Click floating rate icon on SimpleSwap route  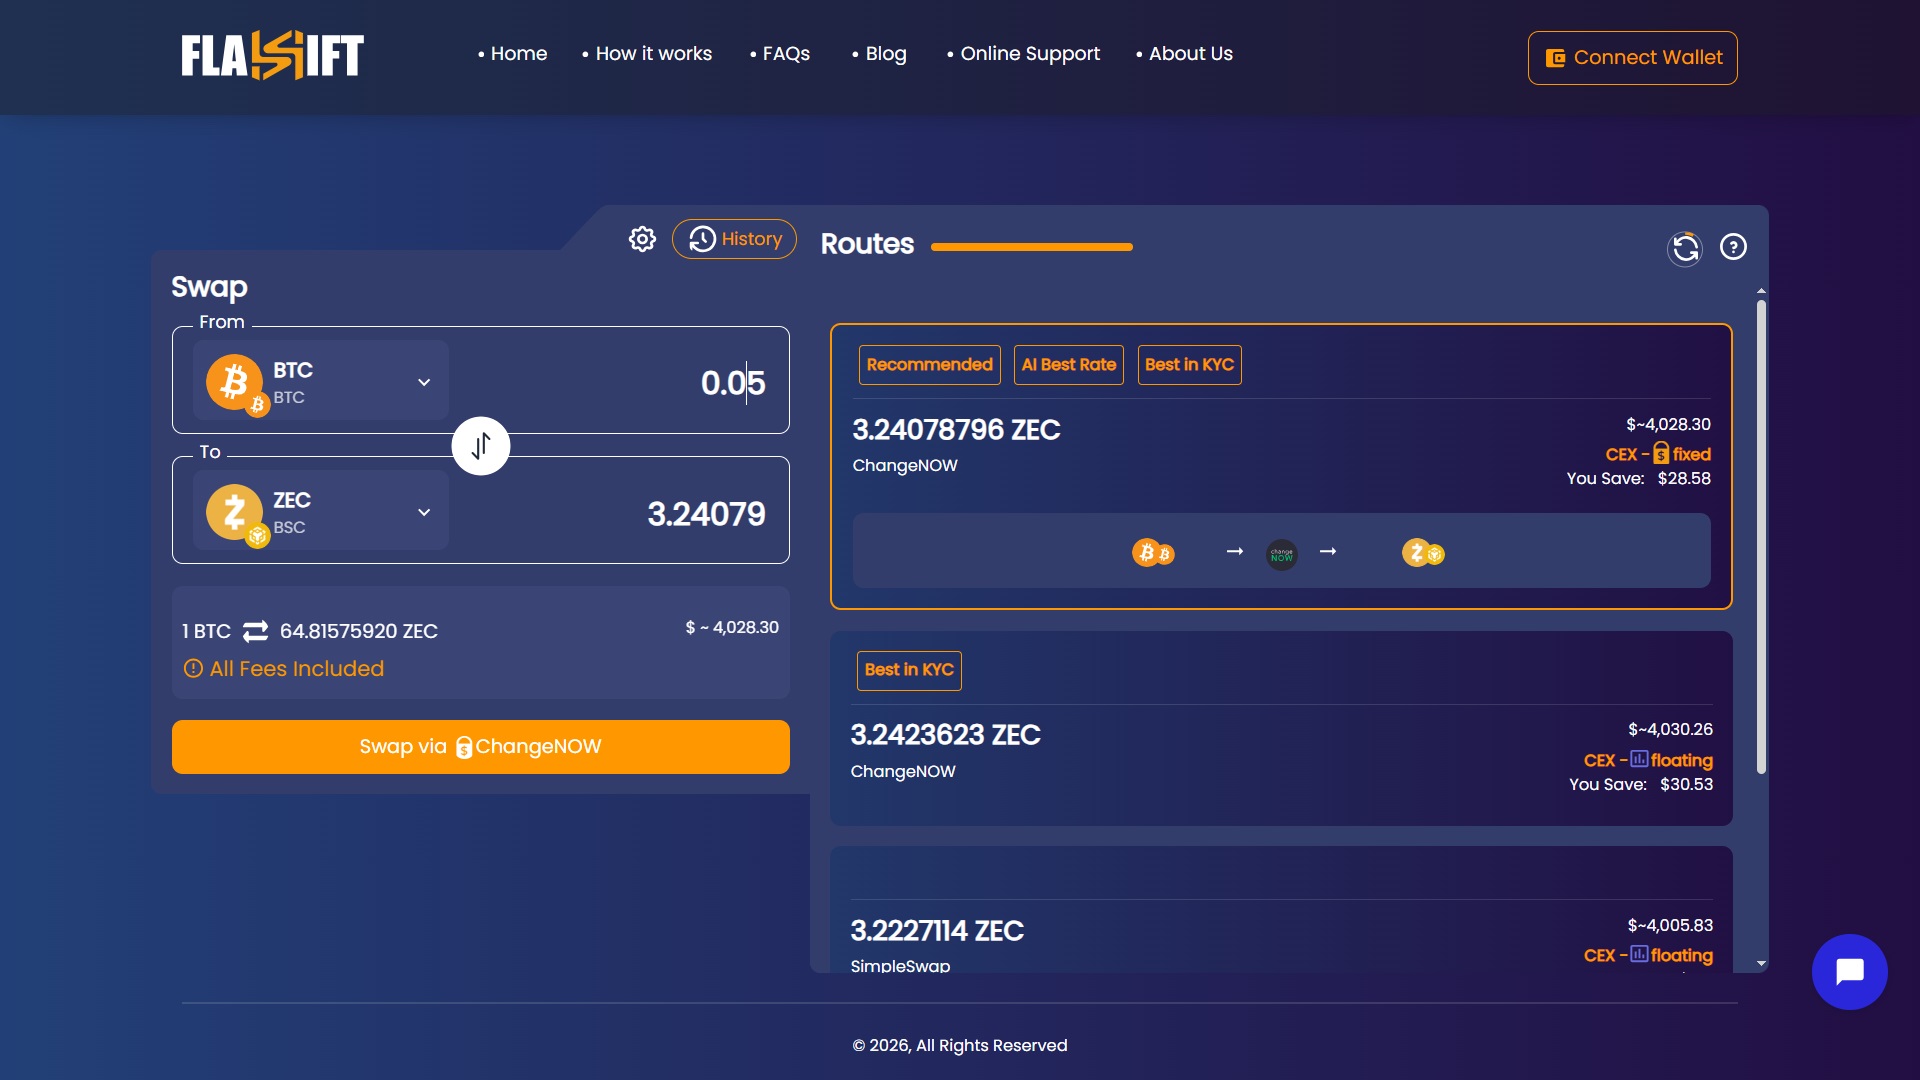click(1639, 954)
